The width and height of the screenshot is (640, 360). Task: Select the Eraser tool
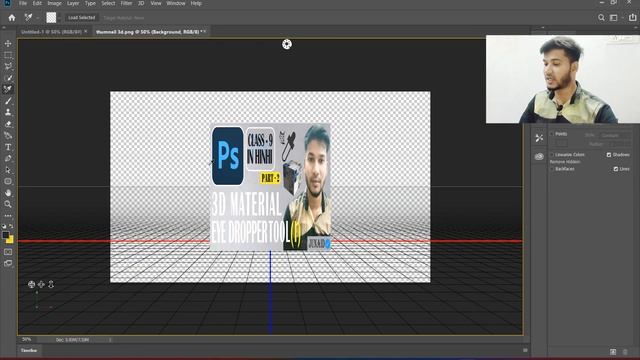(8, 124)
